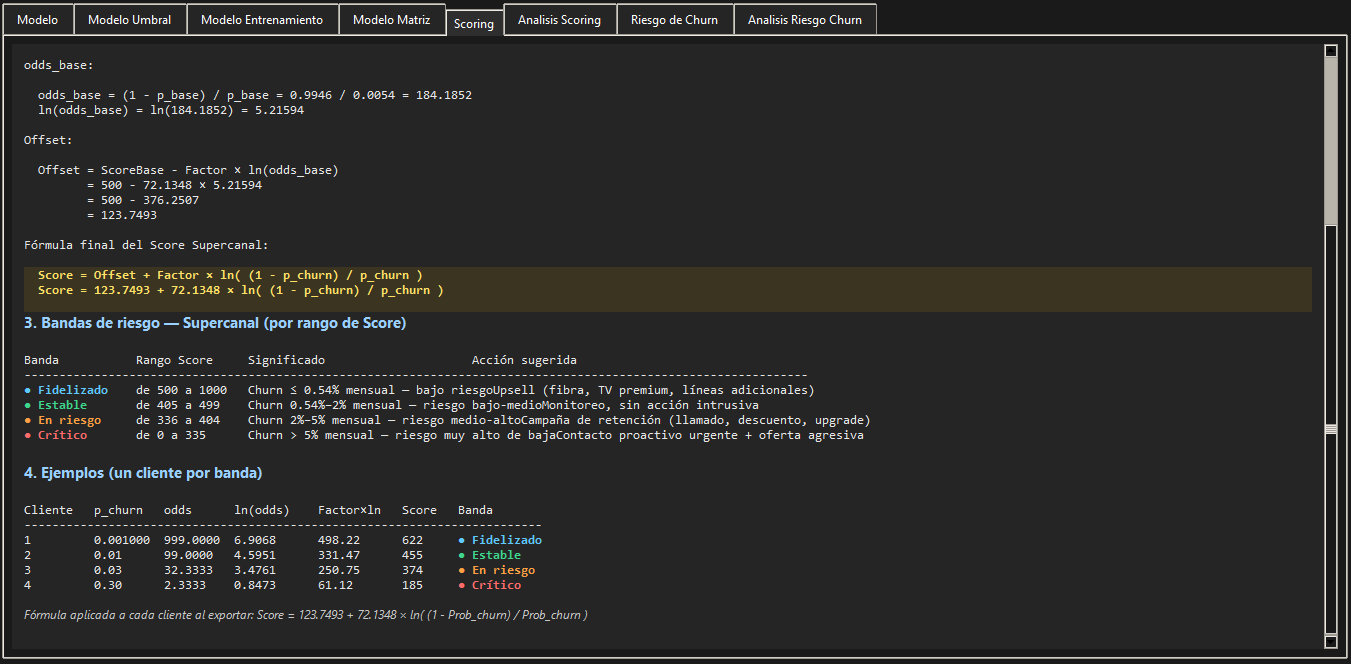This screenshot has width=1351, height=664.
Task: Click the score value "622"
Action: (x=412, y=540)
